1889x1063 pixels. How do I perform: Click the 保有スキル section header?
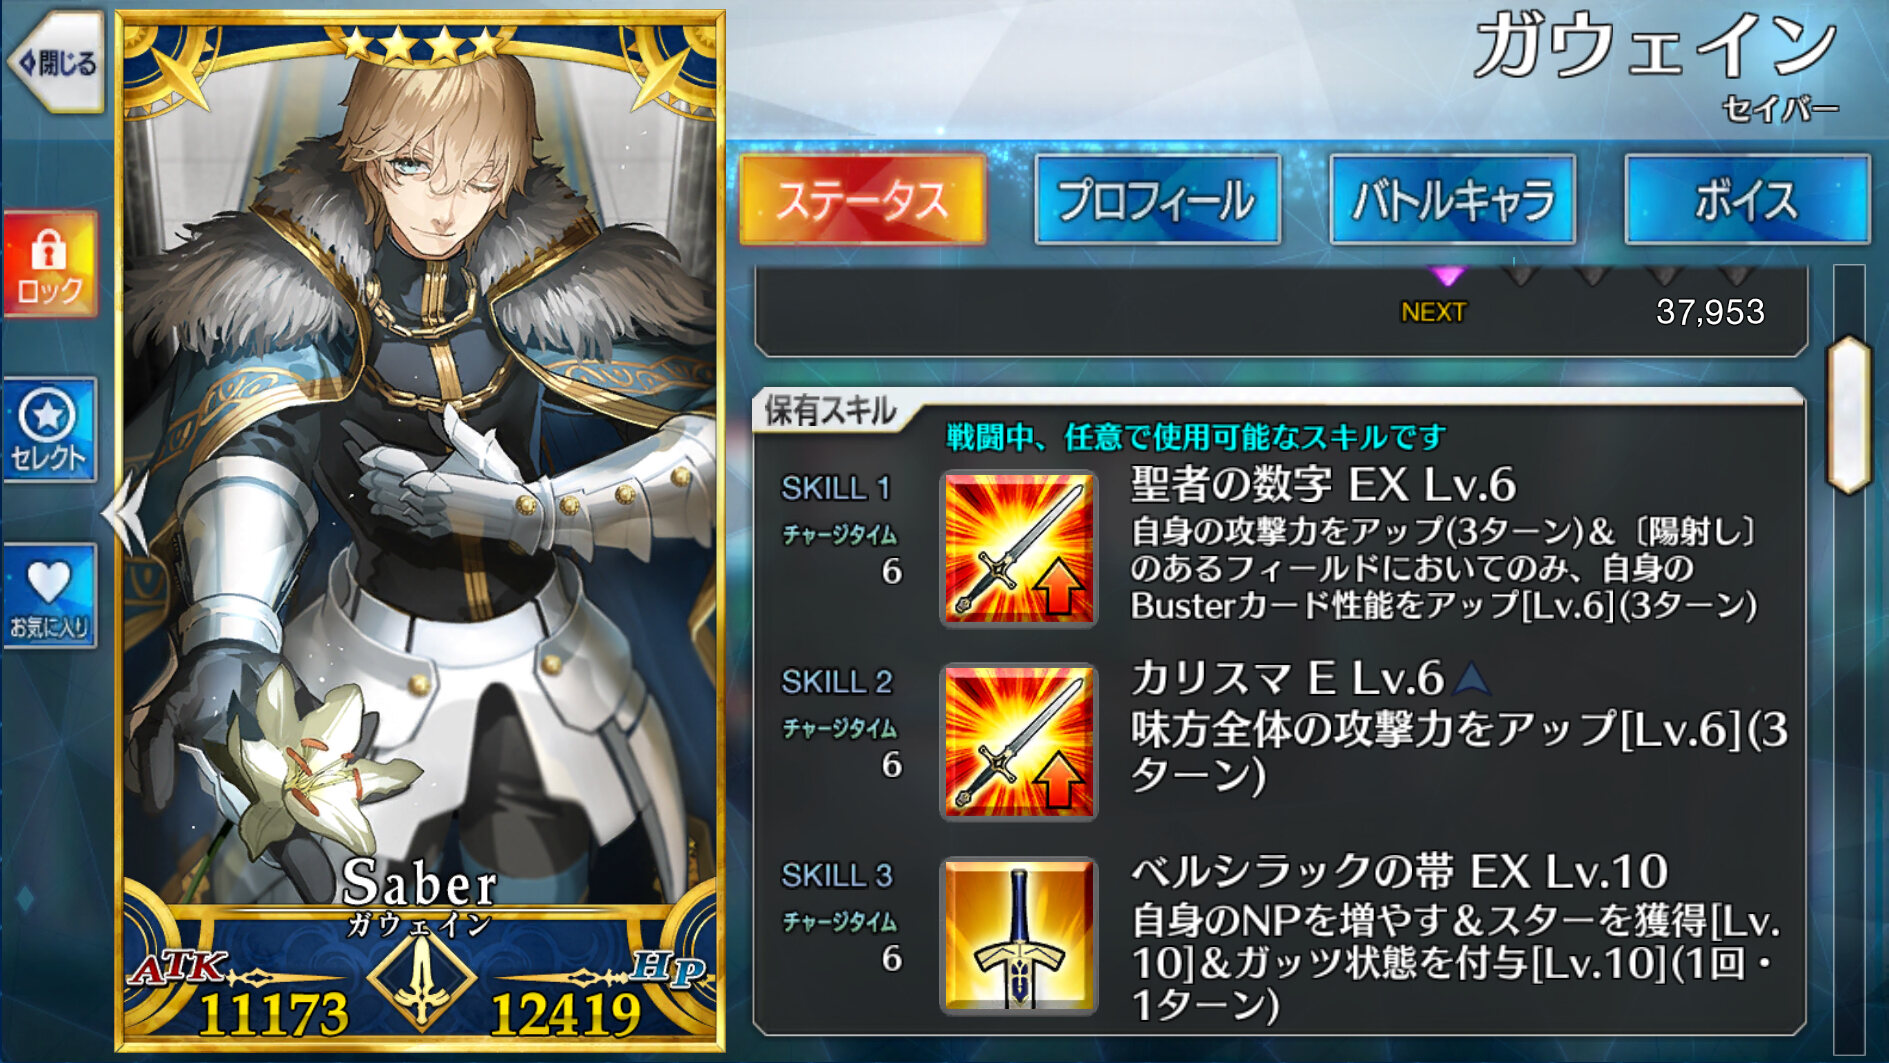tap(830, 411)
